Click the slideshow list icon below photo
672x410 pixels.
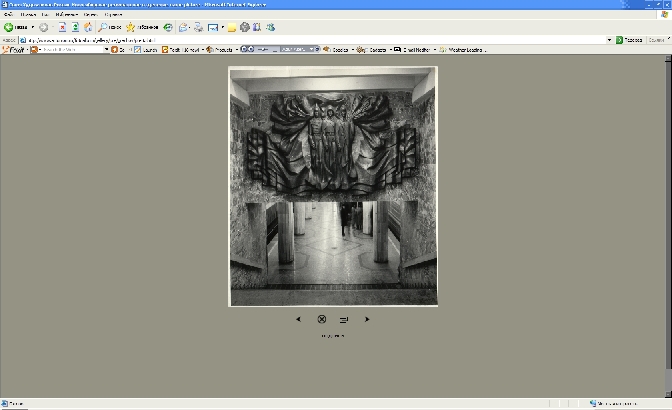pos(344,320)
